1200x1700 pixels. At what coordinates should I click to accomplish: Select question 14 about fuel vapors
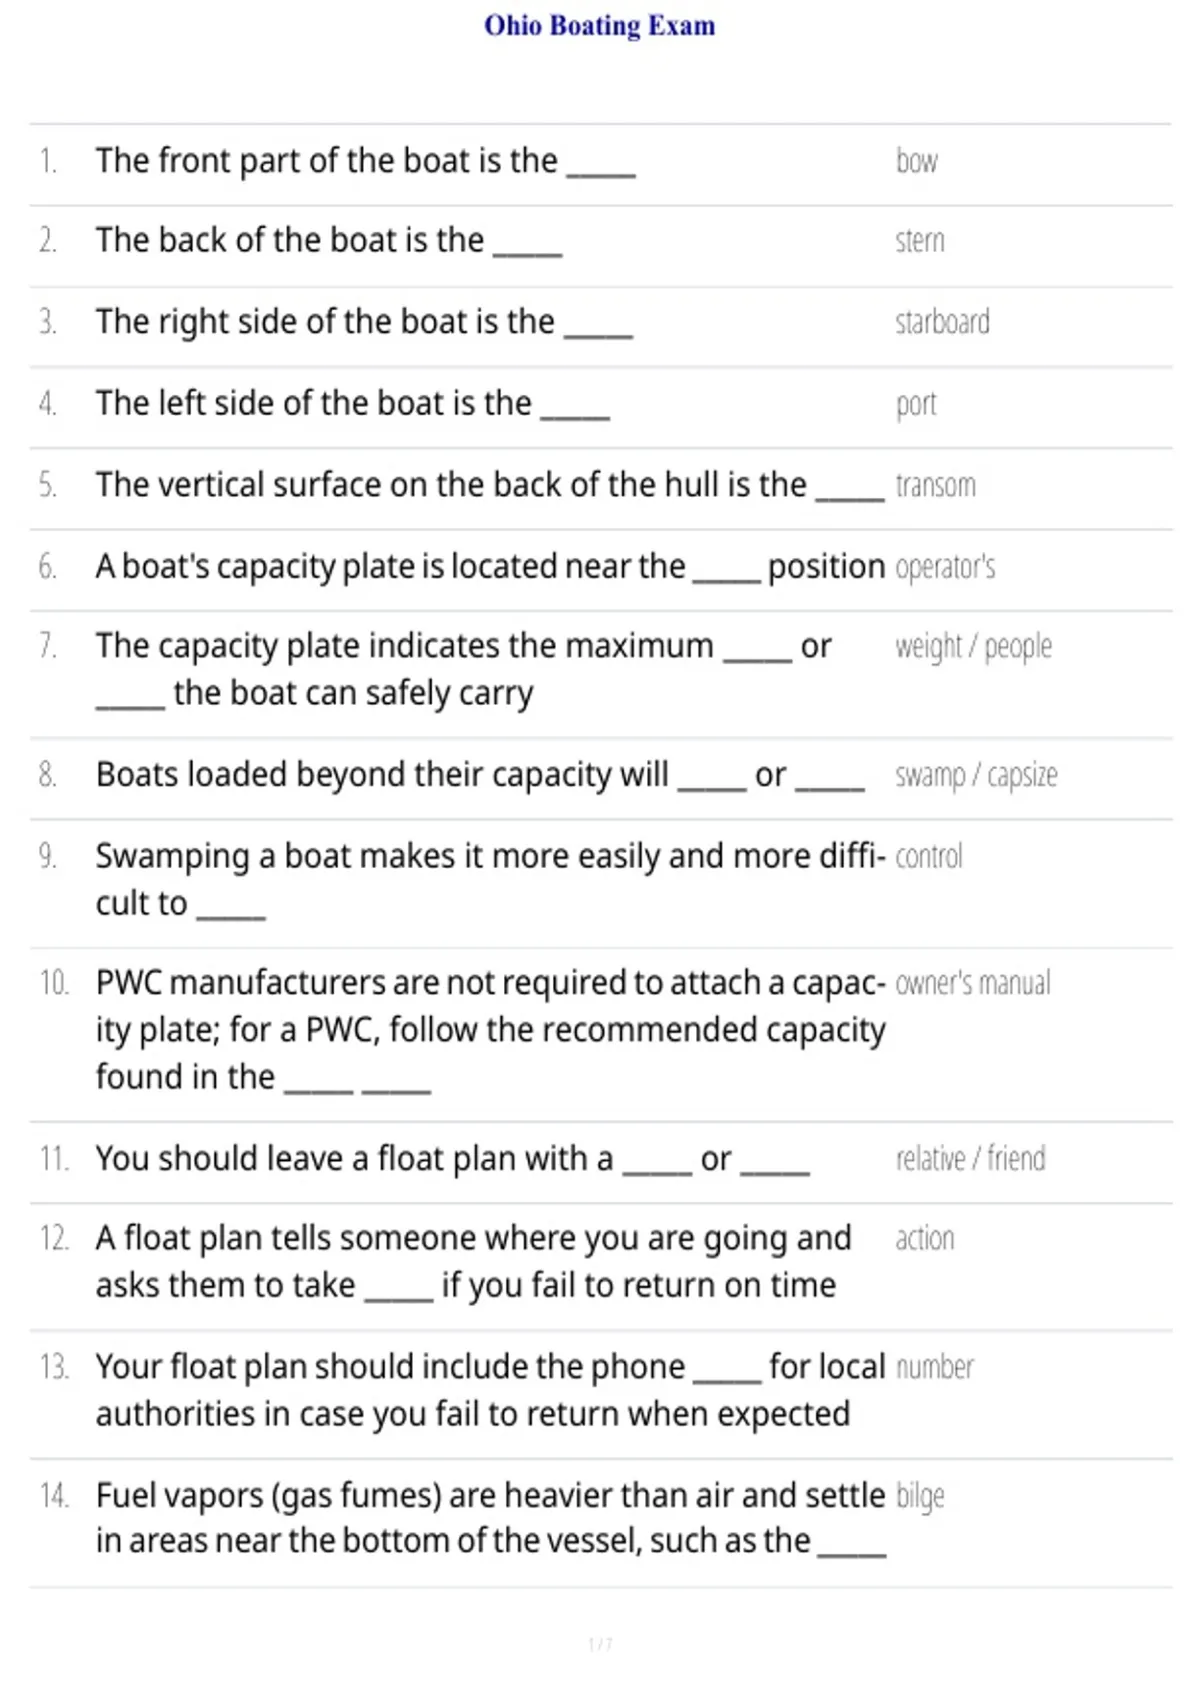490,1519
